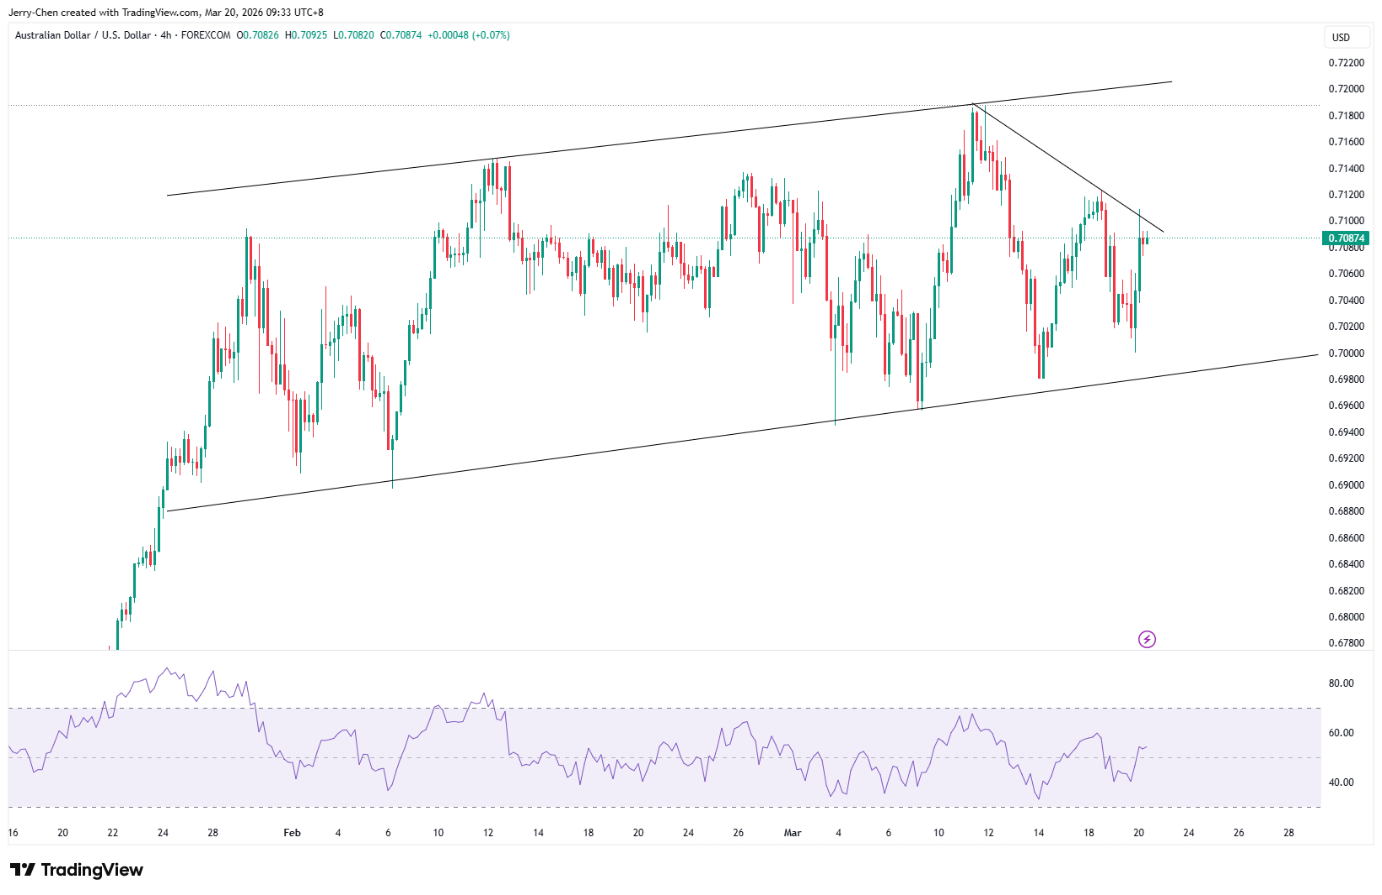Click the 60.00 RSI scale label
The width and height of the screenshot is (1382, 895).
pos(1341,733)
